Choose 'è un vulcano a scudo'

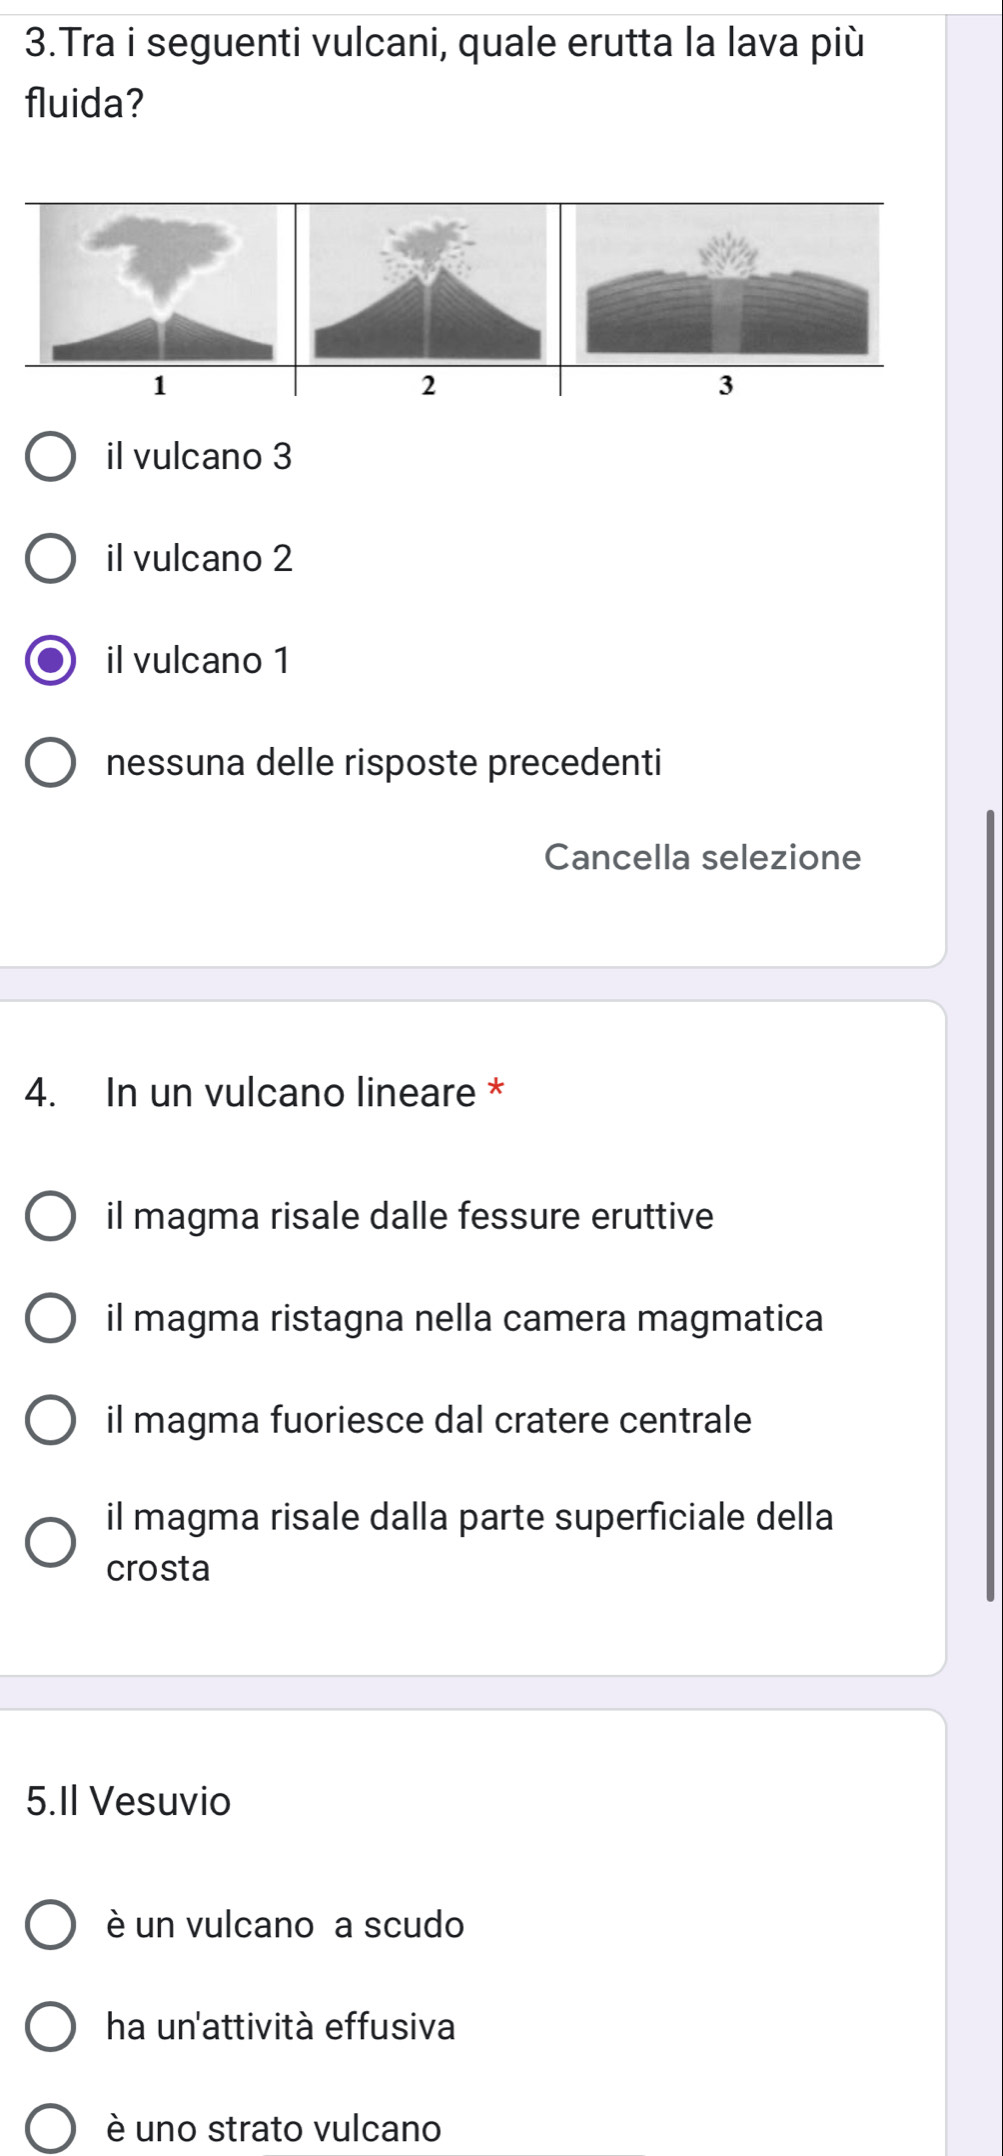[50, 1926]
